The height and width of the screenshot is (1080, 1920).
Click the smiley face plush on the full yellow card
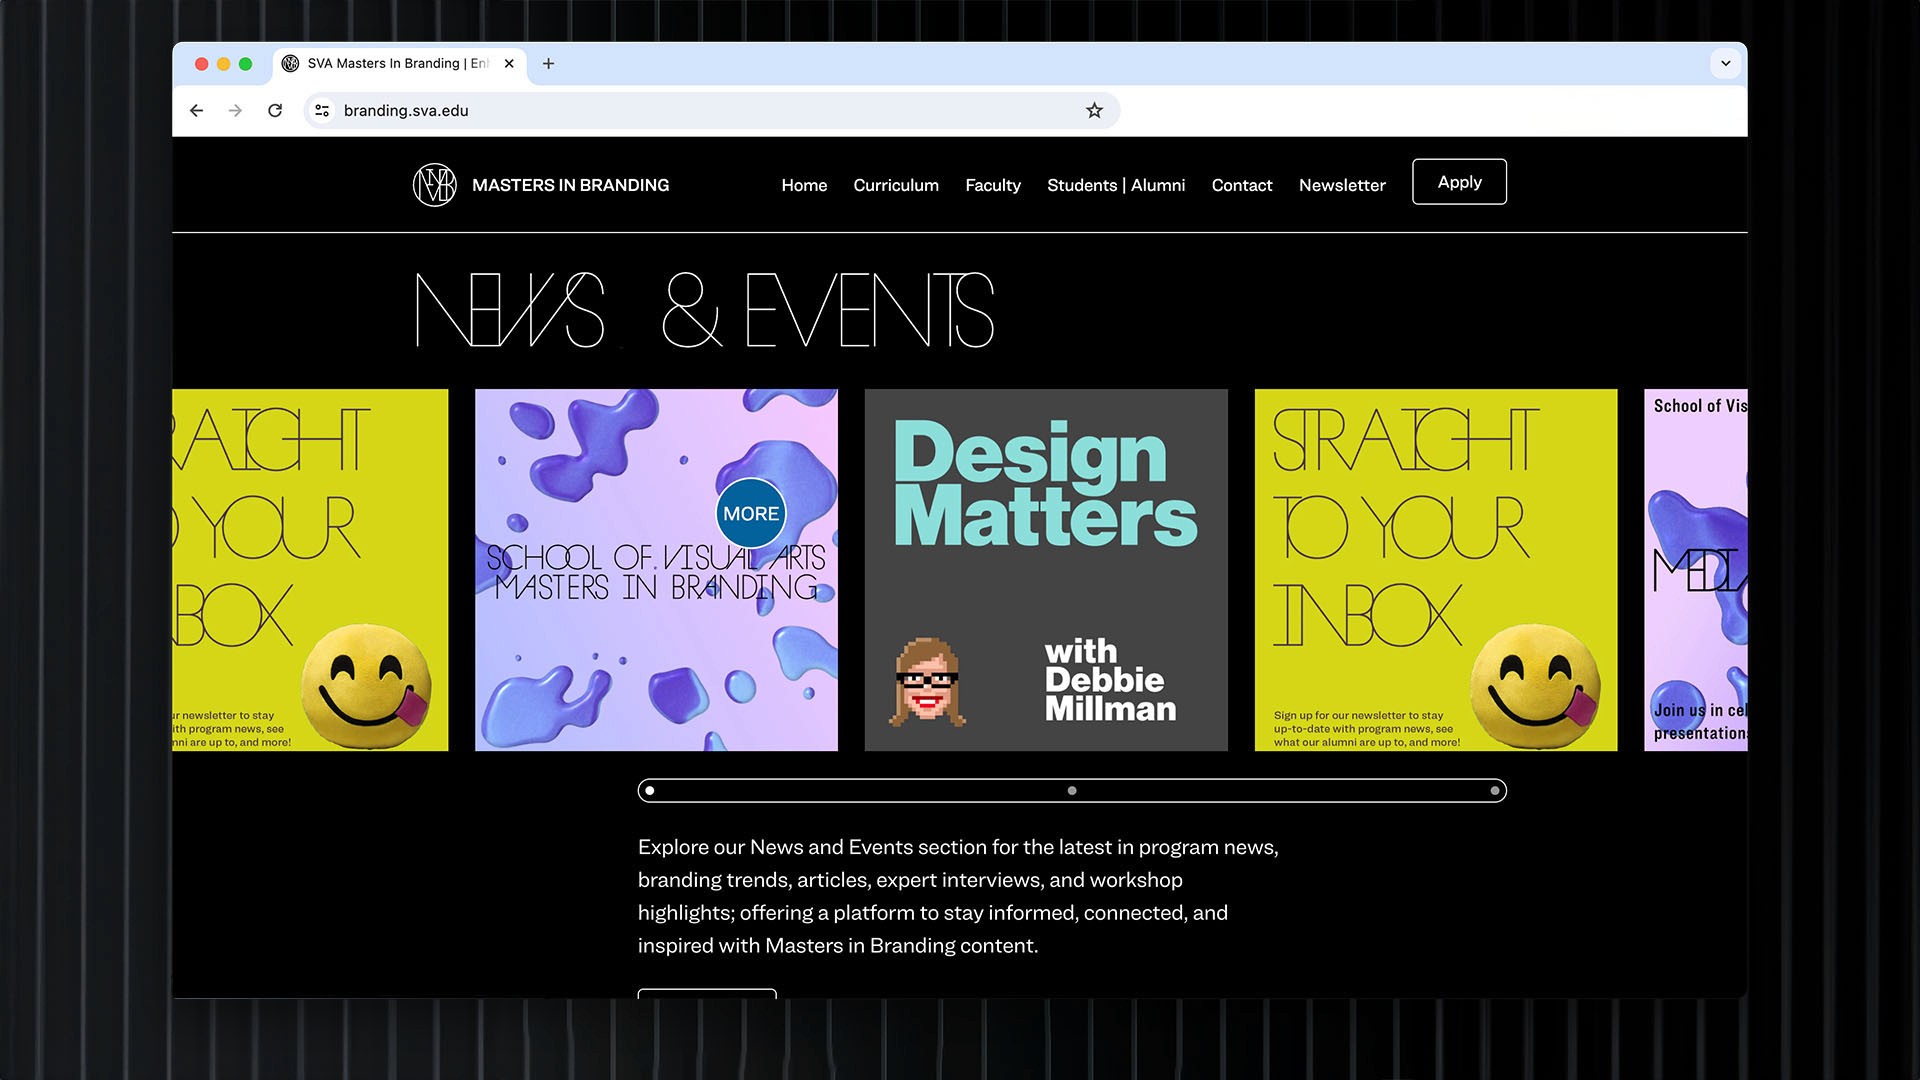coord(1535,686)
